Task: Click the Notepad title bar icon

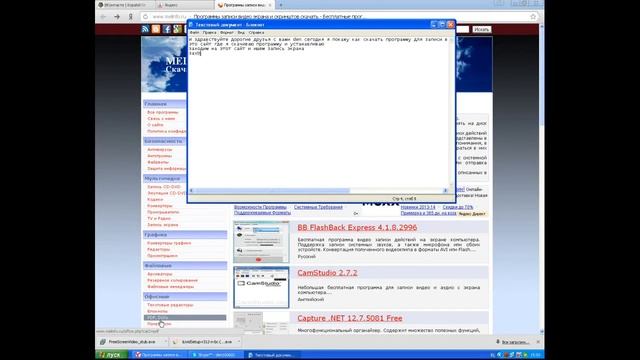Action: [191, 24]
